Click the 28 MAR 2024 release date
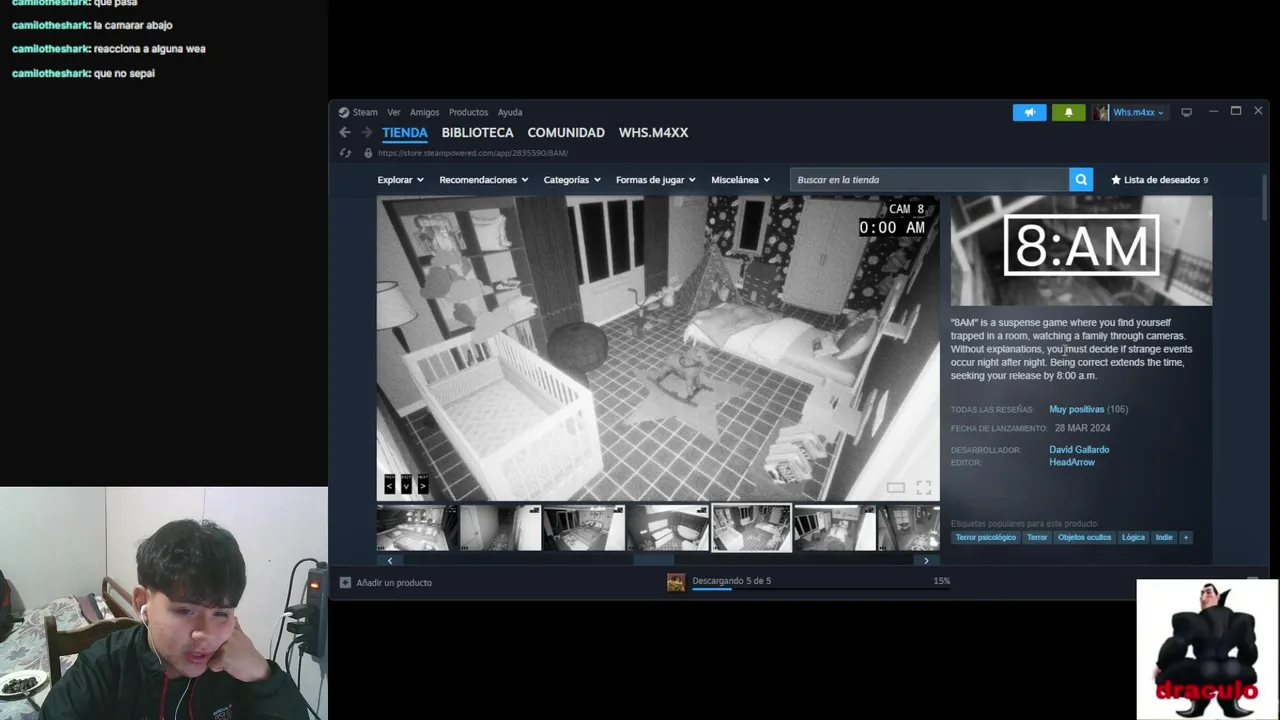 click(x=1082, y=428)
